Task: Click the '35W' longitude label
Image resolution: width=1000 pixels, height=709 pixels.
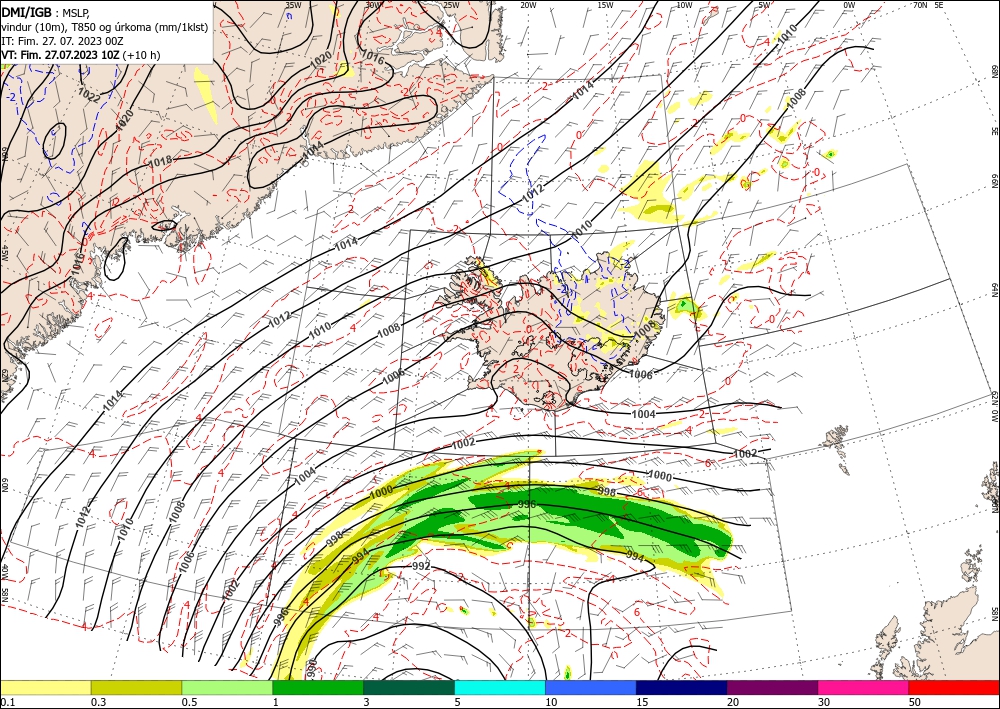Action: coord(293,5)
